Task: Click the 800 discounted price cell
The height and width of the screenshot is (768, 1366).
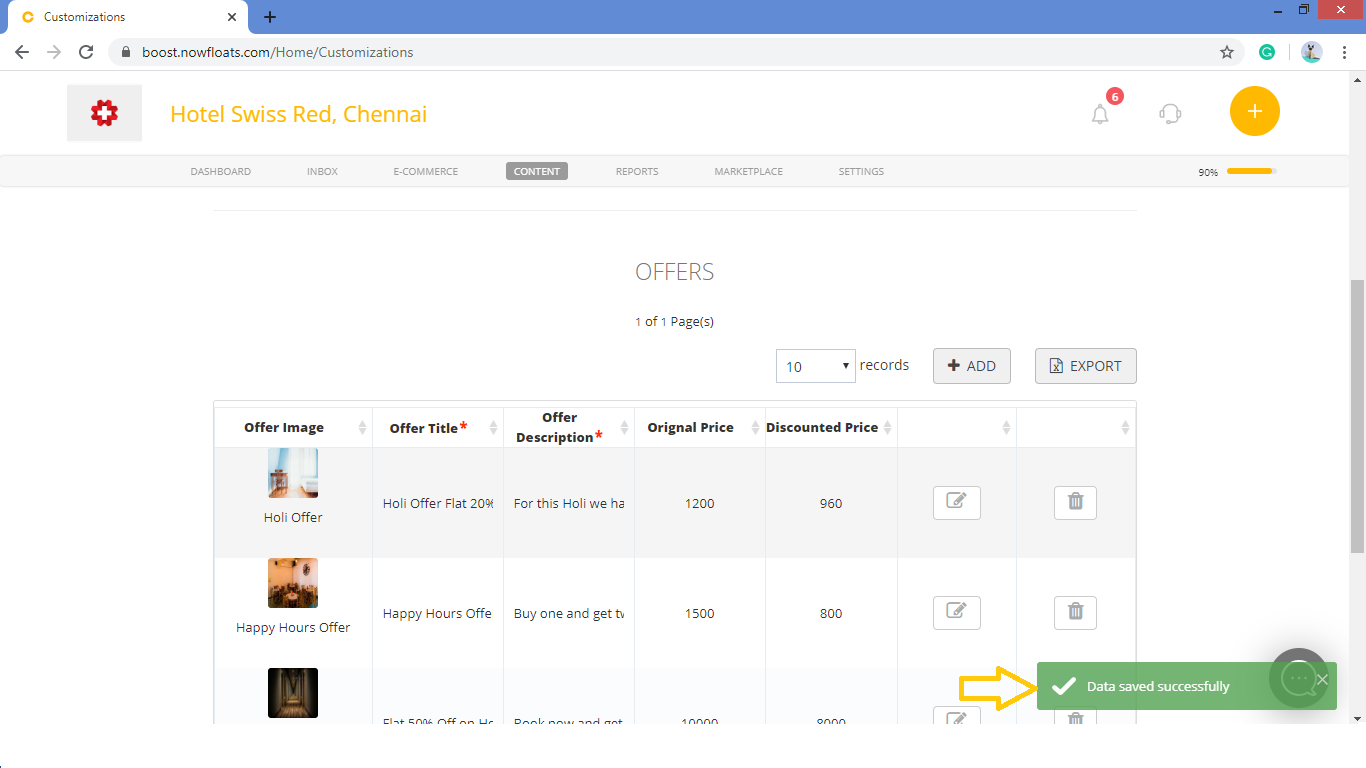Action: 831,613
